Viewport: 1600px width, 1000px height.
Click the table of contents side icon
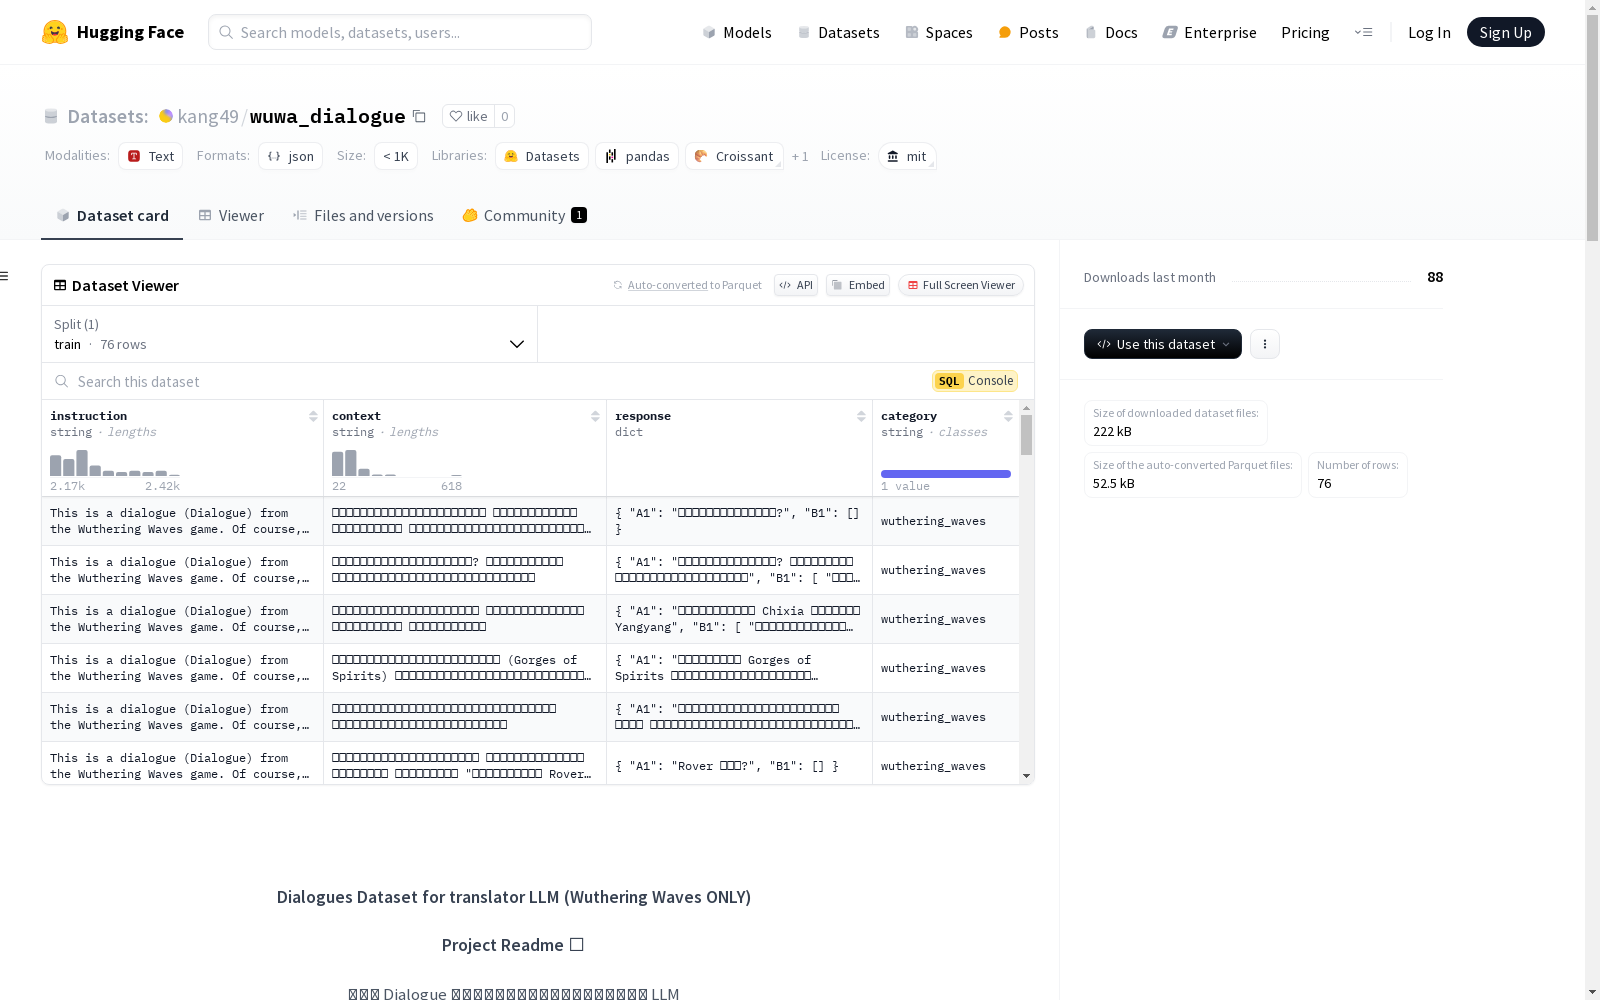click(5, 276)
